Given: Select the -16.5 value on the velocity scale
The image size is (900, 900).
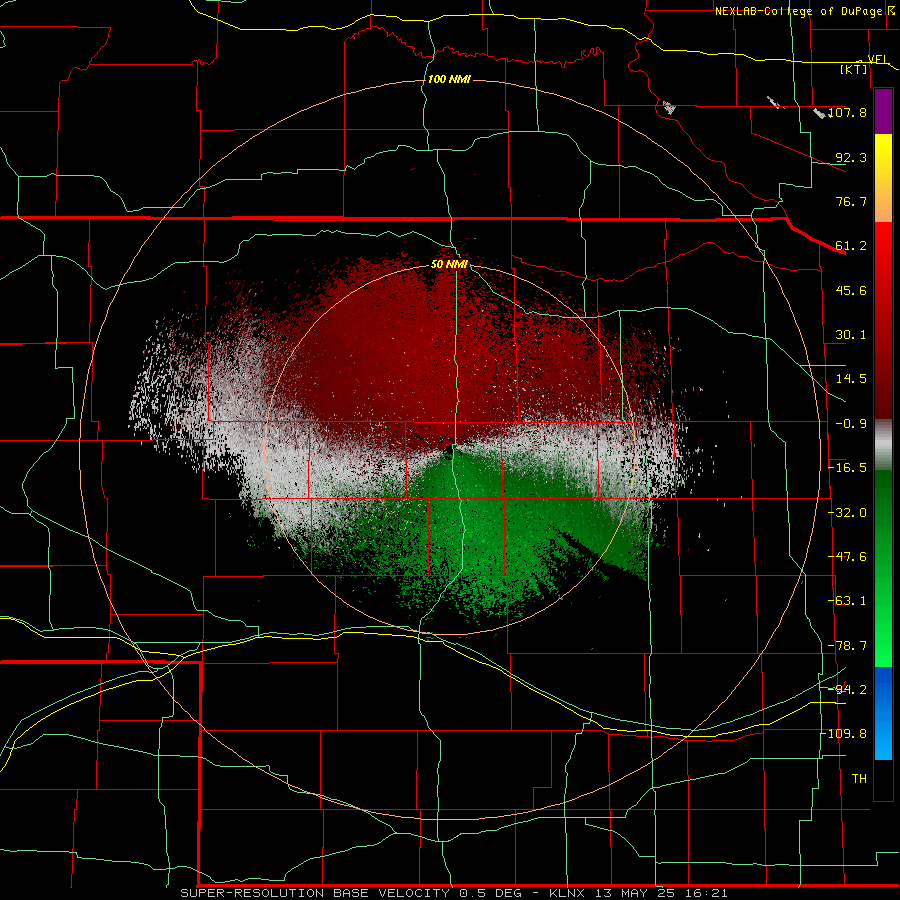Looking at the screenshot, I should pyautogui.click(x=847, y=468).
